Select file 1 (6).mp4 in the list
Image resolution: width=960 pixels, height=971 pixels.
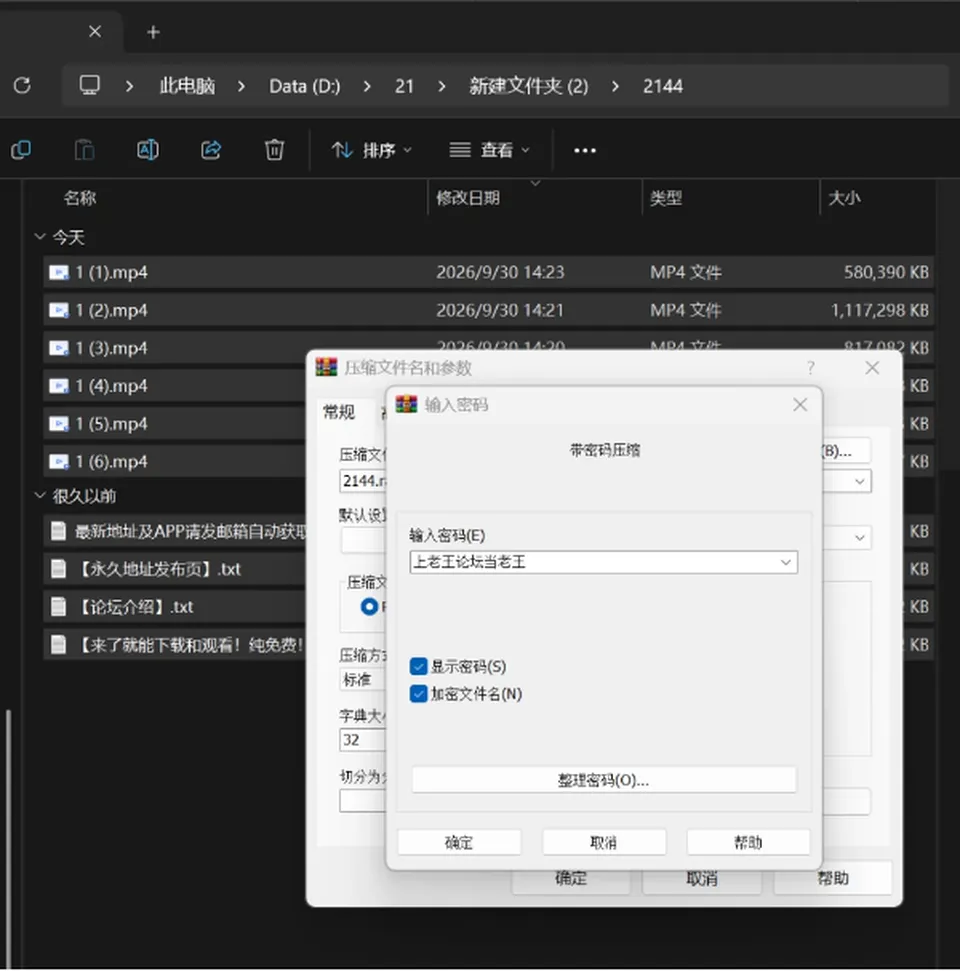click(x=175, y=461)
